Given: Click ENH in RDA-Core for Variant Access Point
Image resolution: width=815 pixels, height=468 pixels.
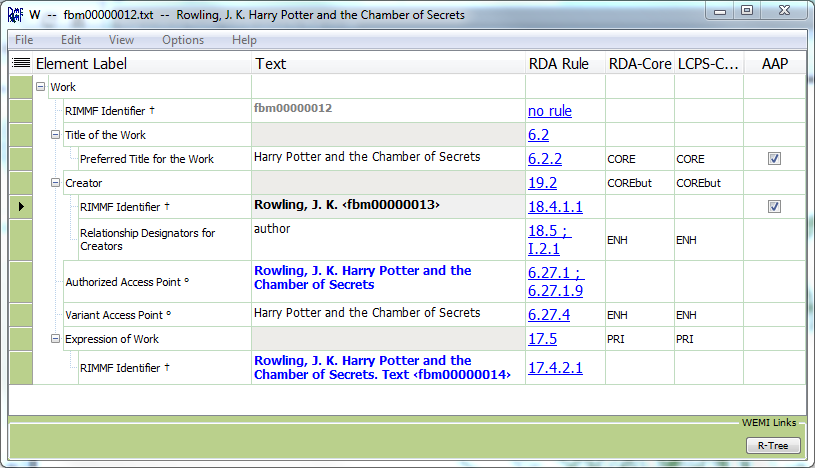Looking at the screenshot, I should [617, 315].
